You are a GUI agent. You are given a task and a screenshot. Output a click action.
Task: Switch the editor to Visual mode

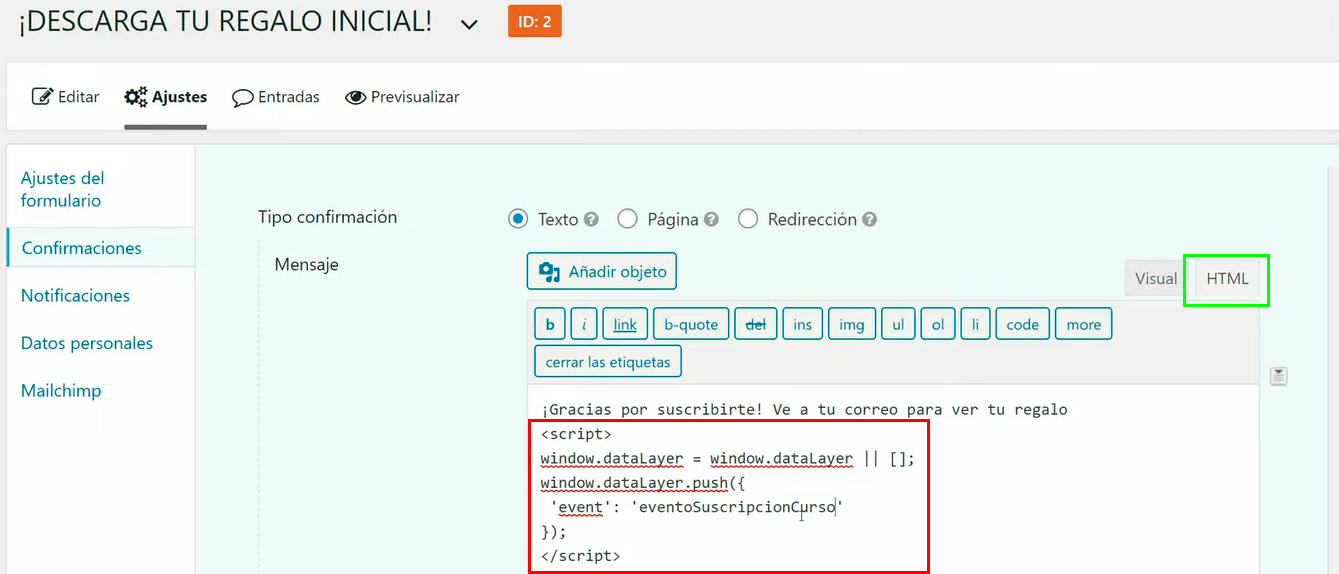(1155, 279)
